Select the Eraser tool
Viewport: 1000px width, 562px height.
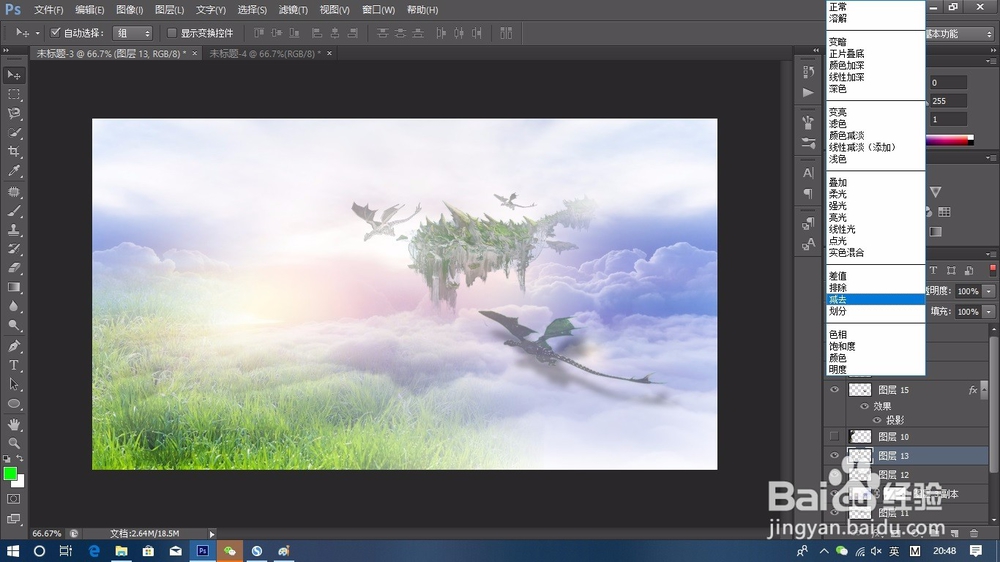pyautogui.click(x=13, y=268)
